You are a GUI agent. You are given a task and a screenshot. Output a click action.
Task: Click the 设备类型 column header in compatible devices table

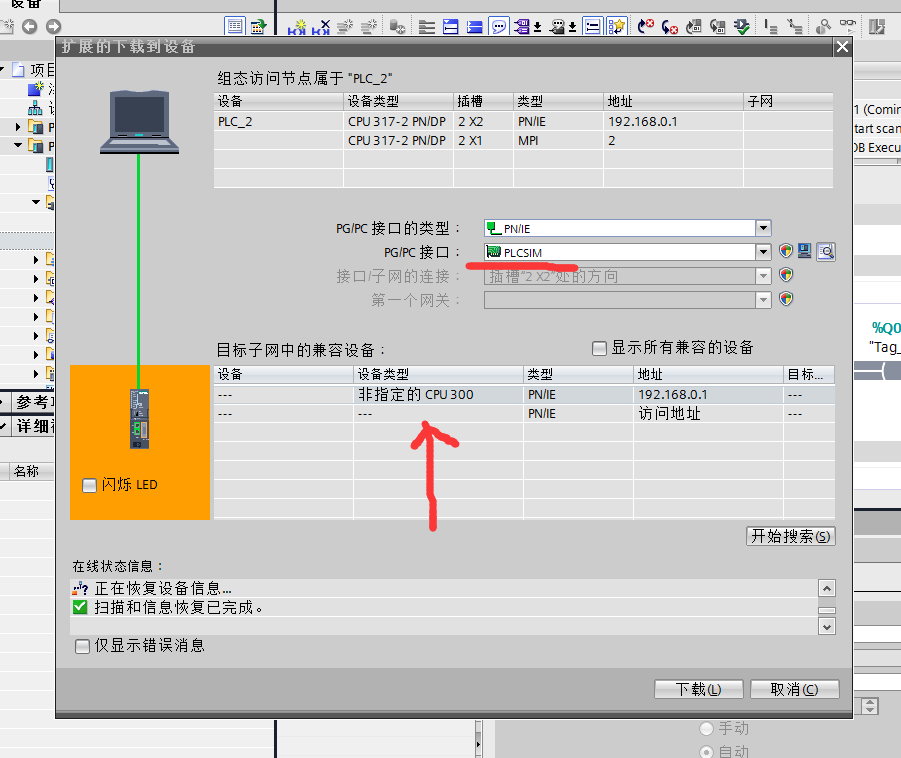coord(438,375)
